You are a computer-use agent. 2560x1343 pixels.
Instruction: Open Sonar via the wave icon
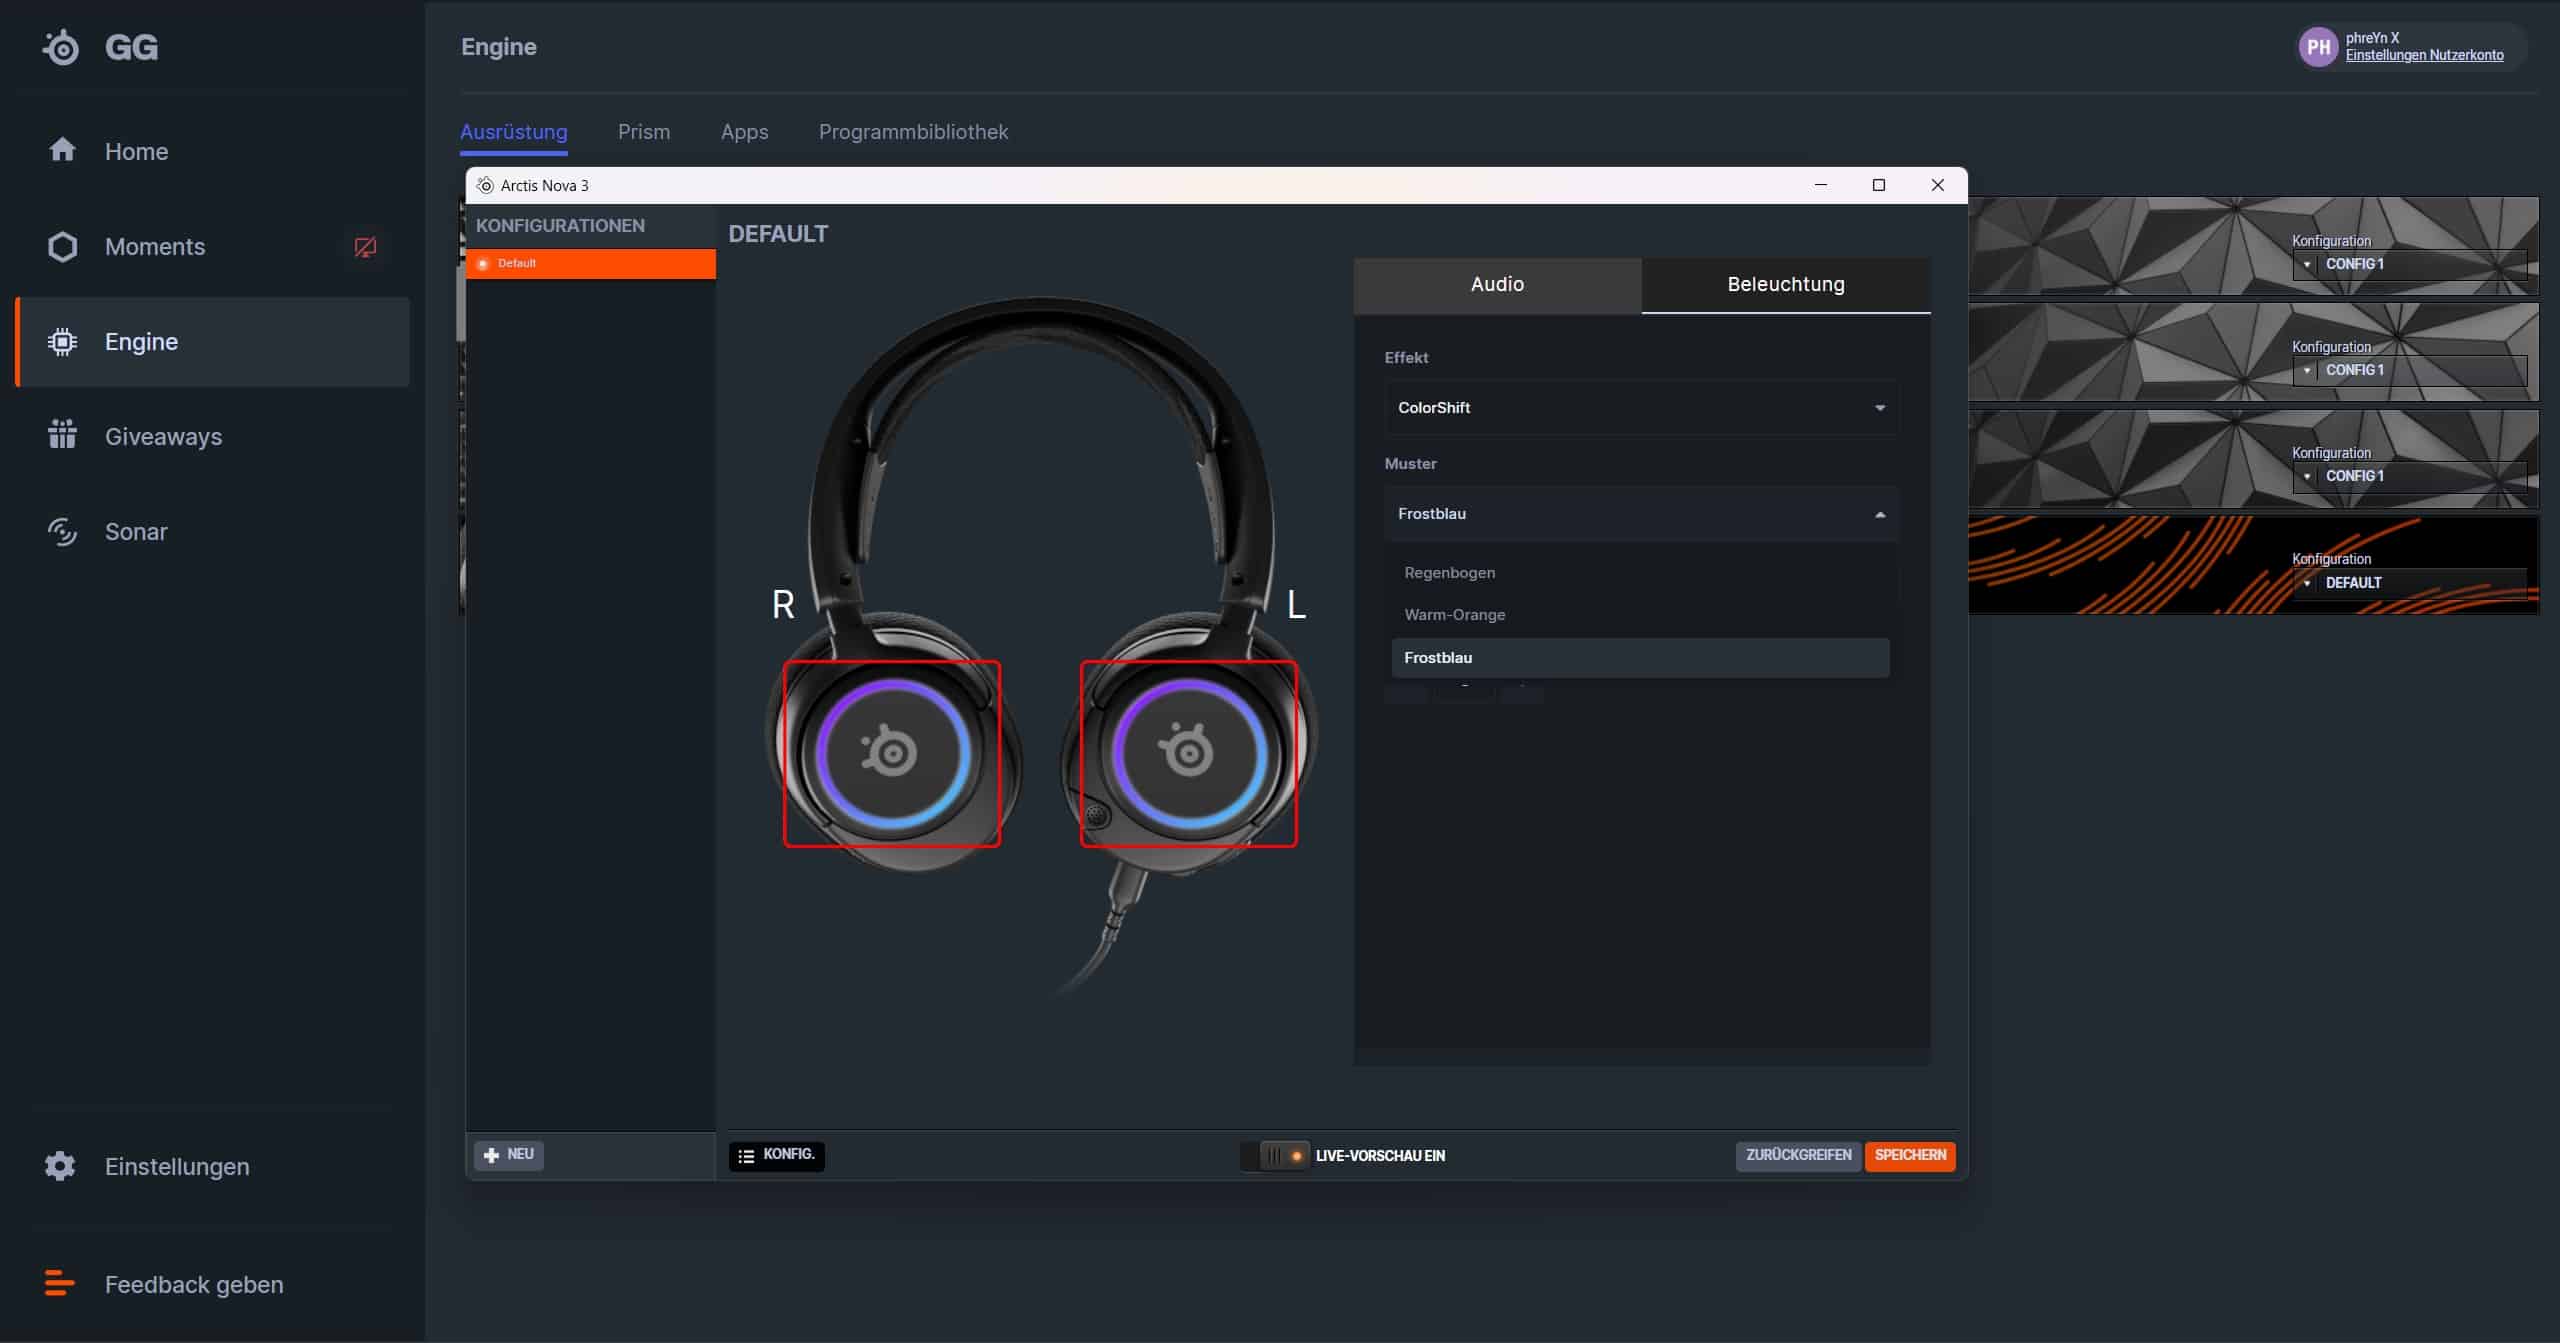pos(62,531)
